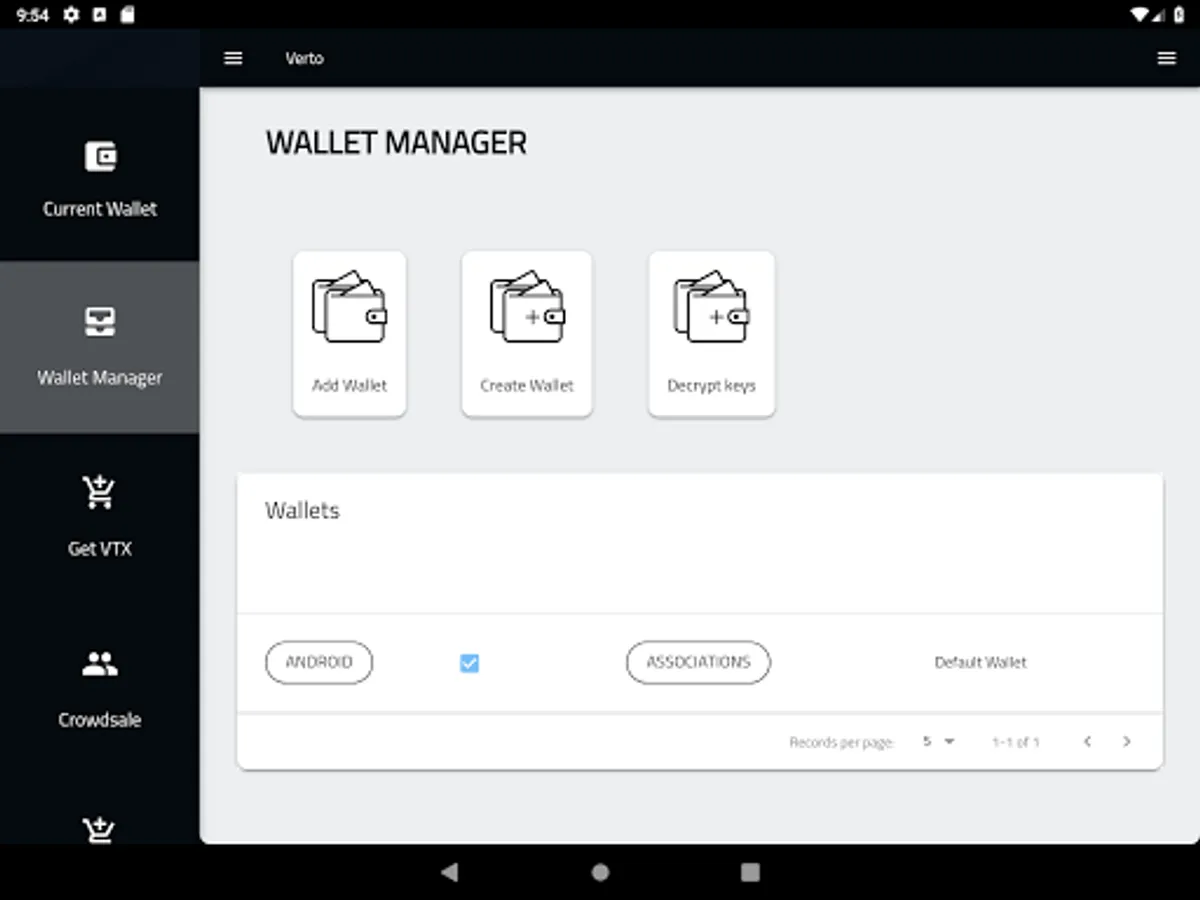Open the Crowdsale people icon
This screenshot has height=900, width=1200.
(100, 663)
